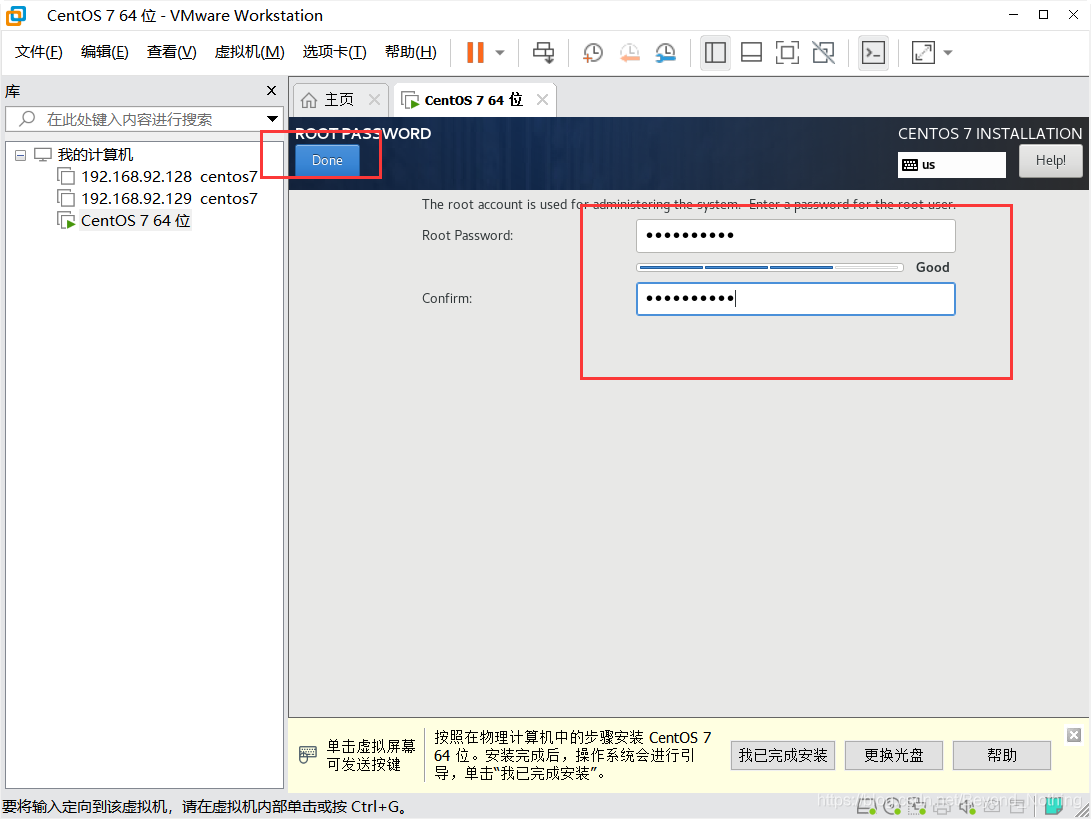
Task: Click the 我已完成安装 button
Action: (783, 755)
